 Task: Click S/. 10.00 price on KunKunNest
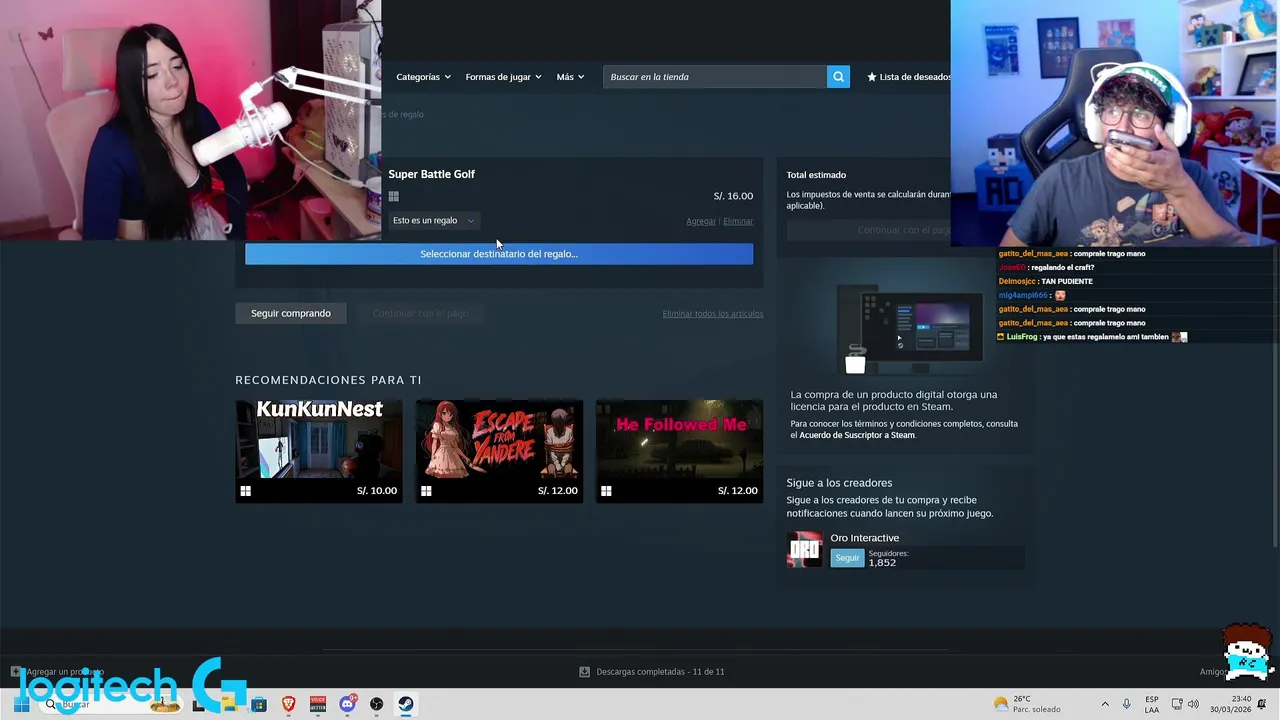[x=377, y=491]
